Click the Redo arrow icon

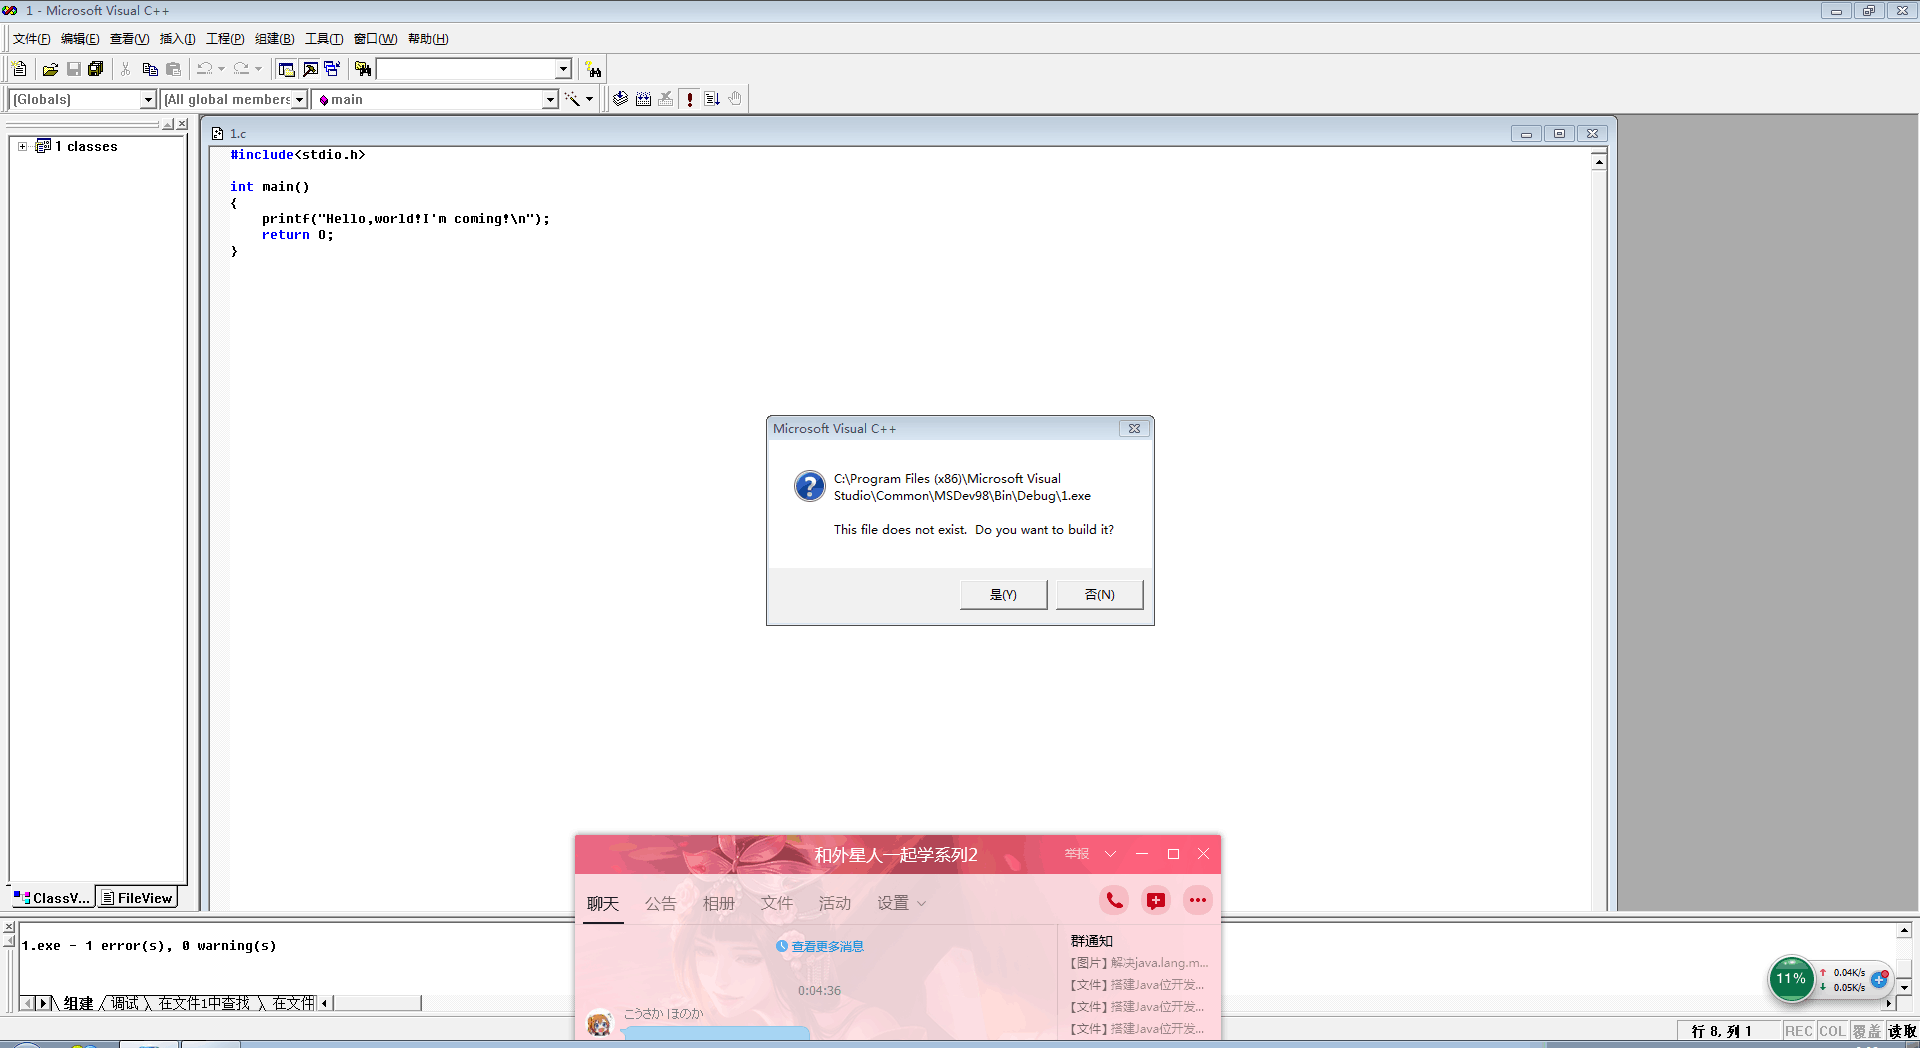(x=241, y=69)
